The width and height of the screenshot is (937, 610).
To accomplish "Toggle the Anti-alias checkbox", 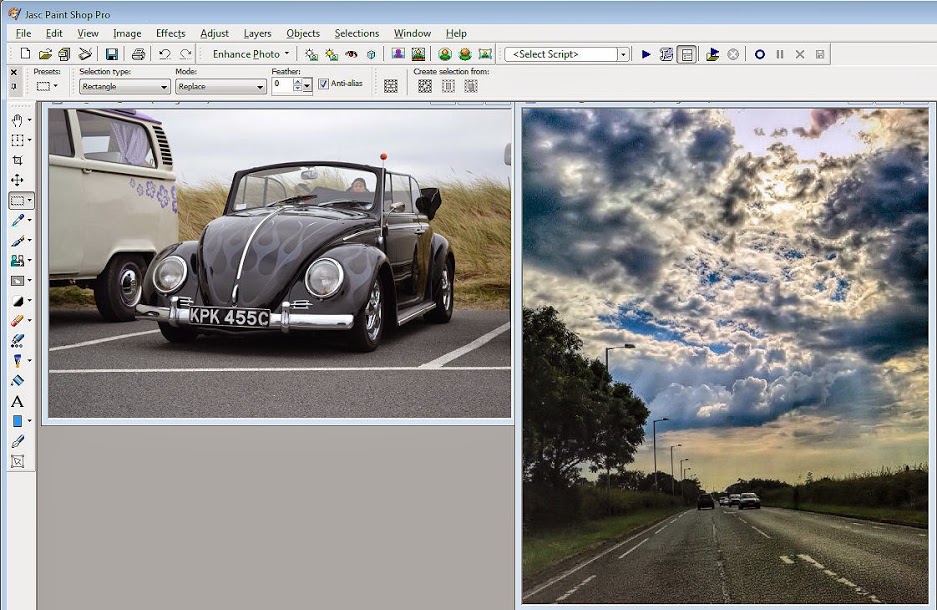I will point(323,84).
